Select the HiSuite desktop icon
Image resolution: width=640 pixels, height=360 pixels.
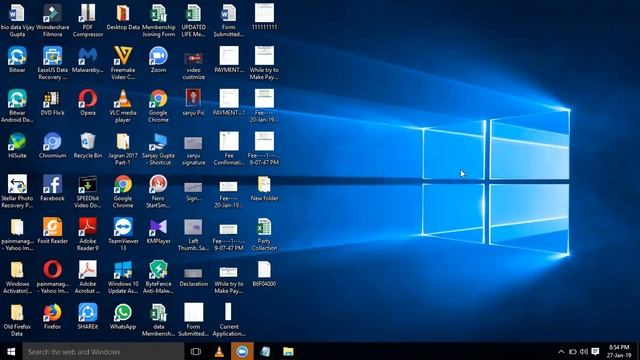click(17, 146)
